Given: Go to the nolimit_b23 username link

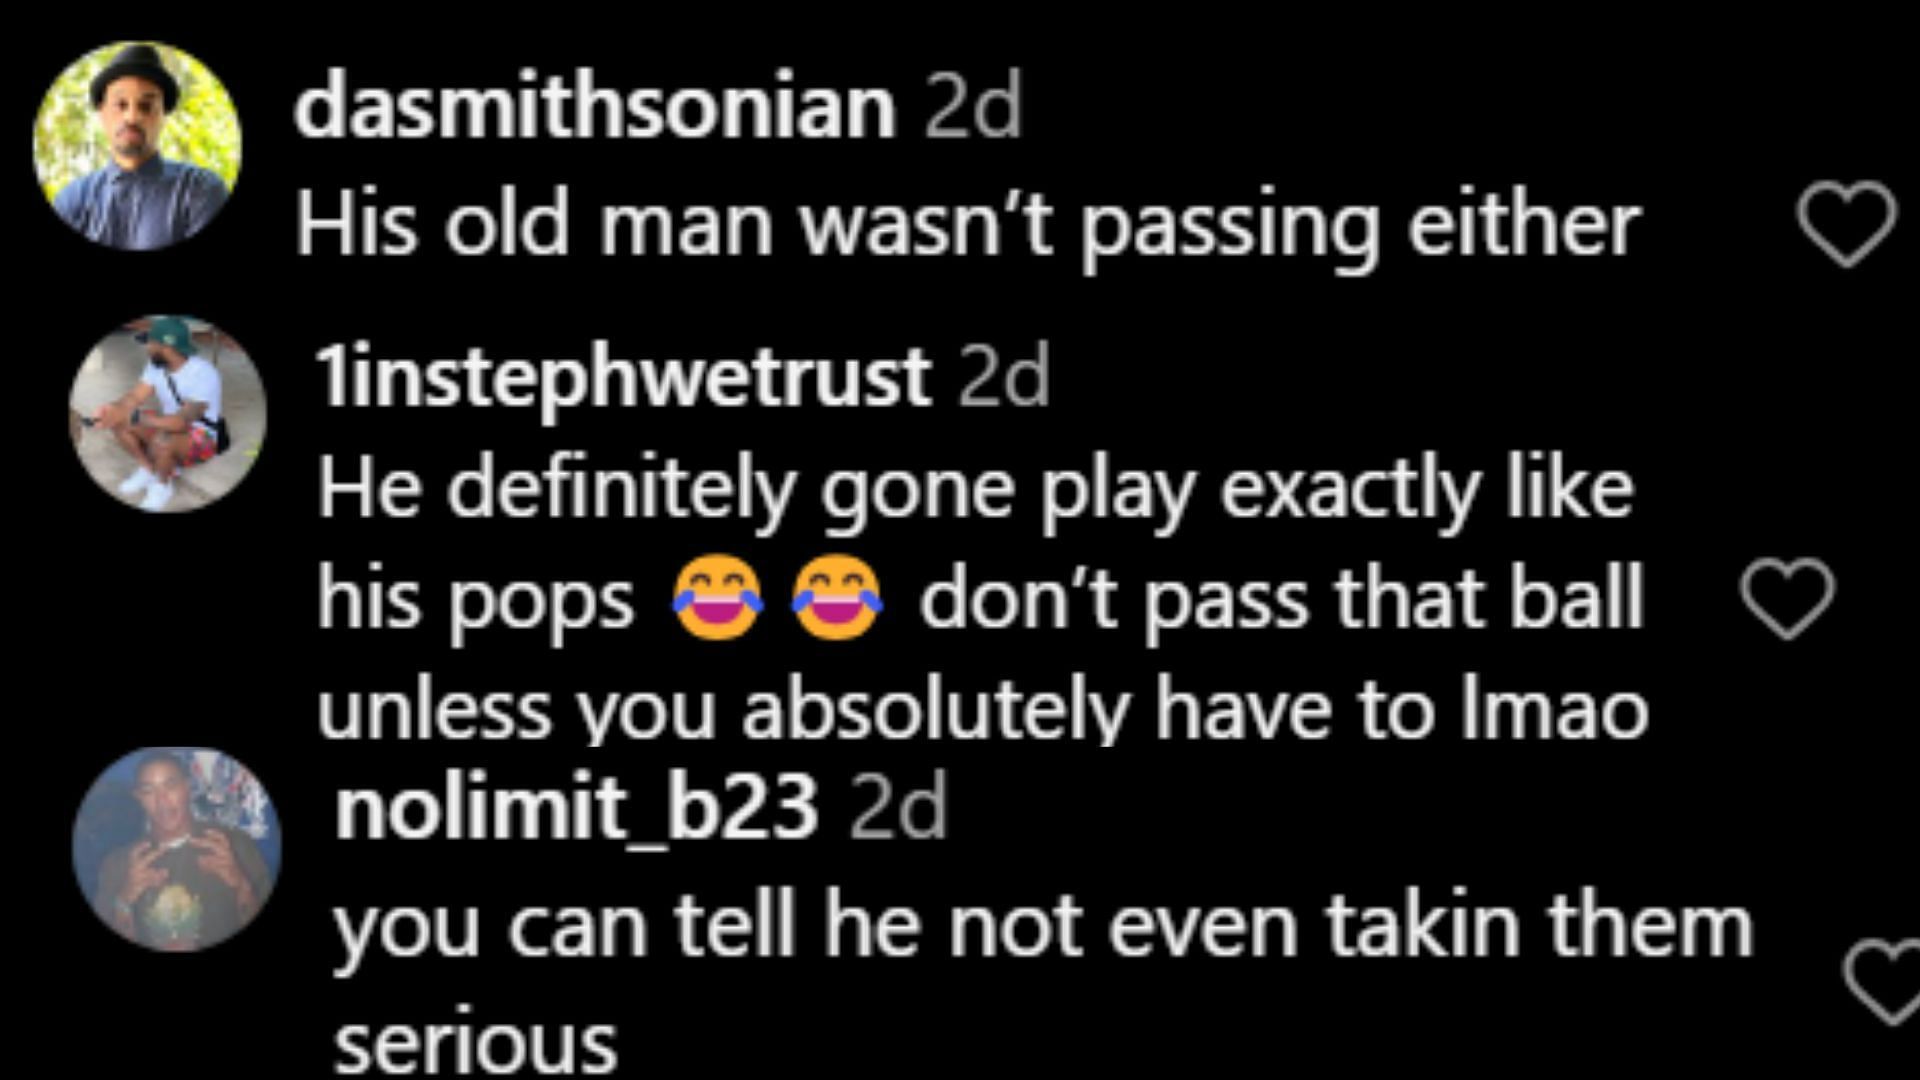Looking at the screenshot, I should click(577, 811).
